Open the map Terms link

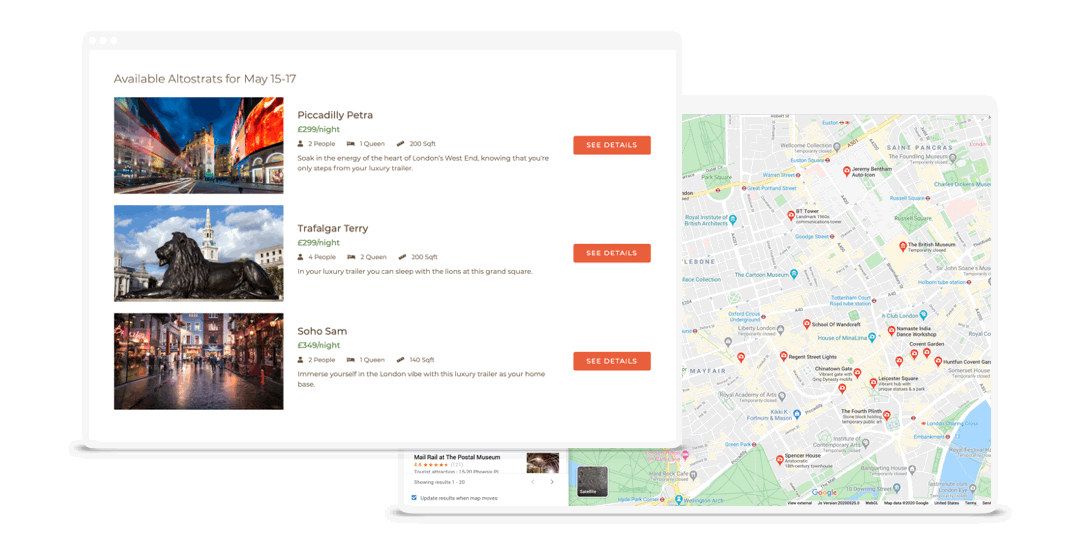[970, 503]
